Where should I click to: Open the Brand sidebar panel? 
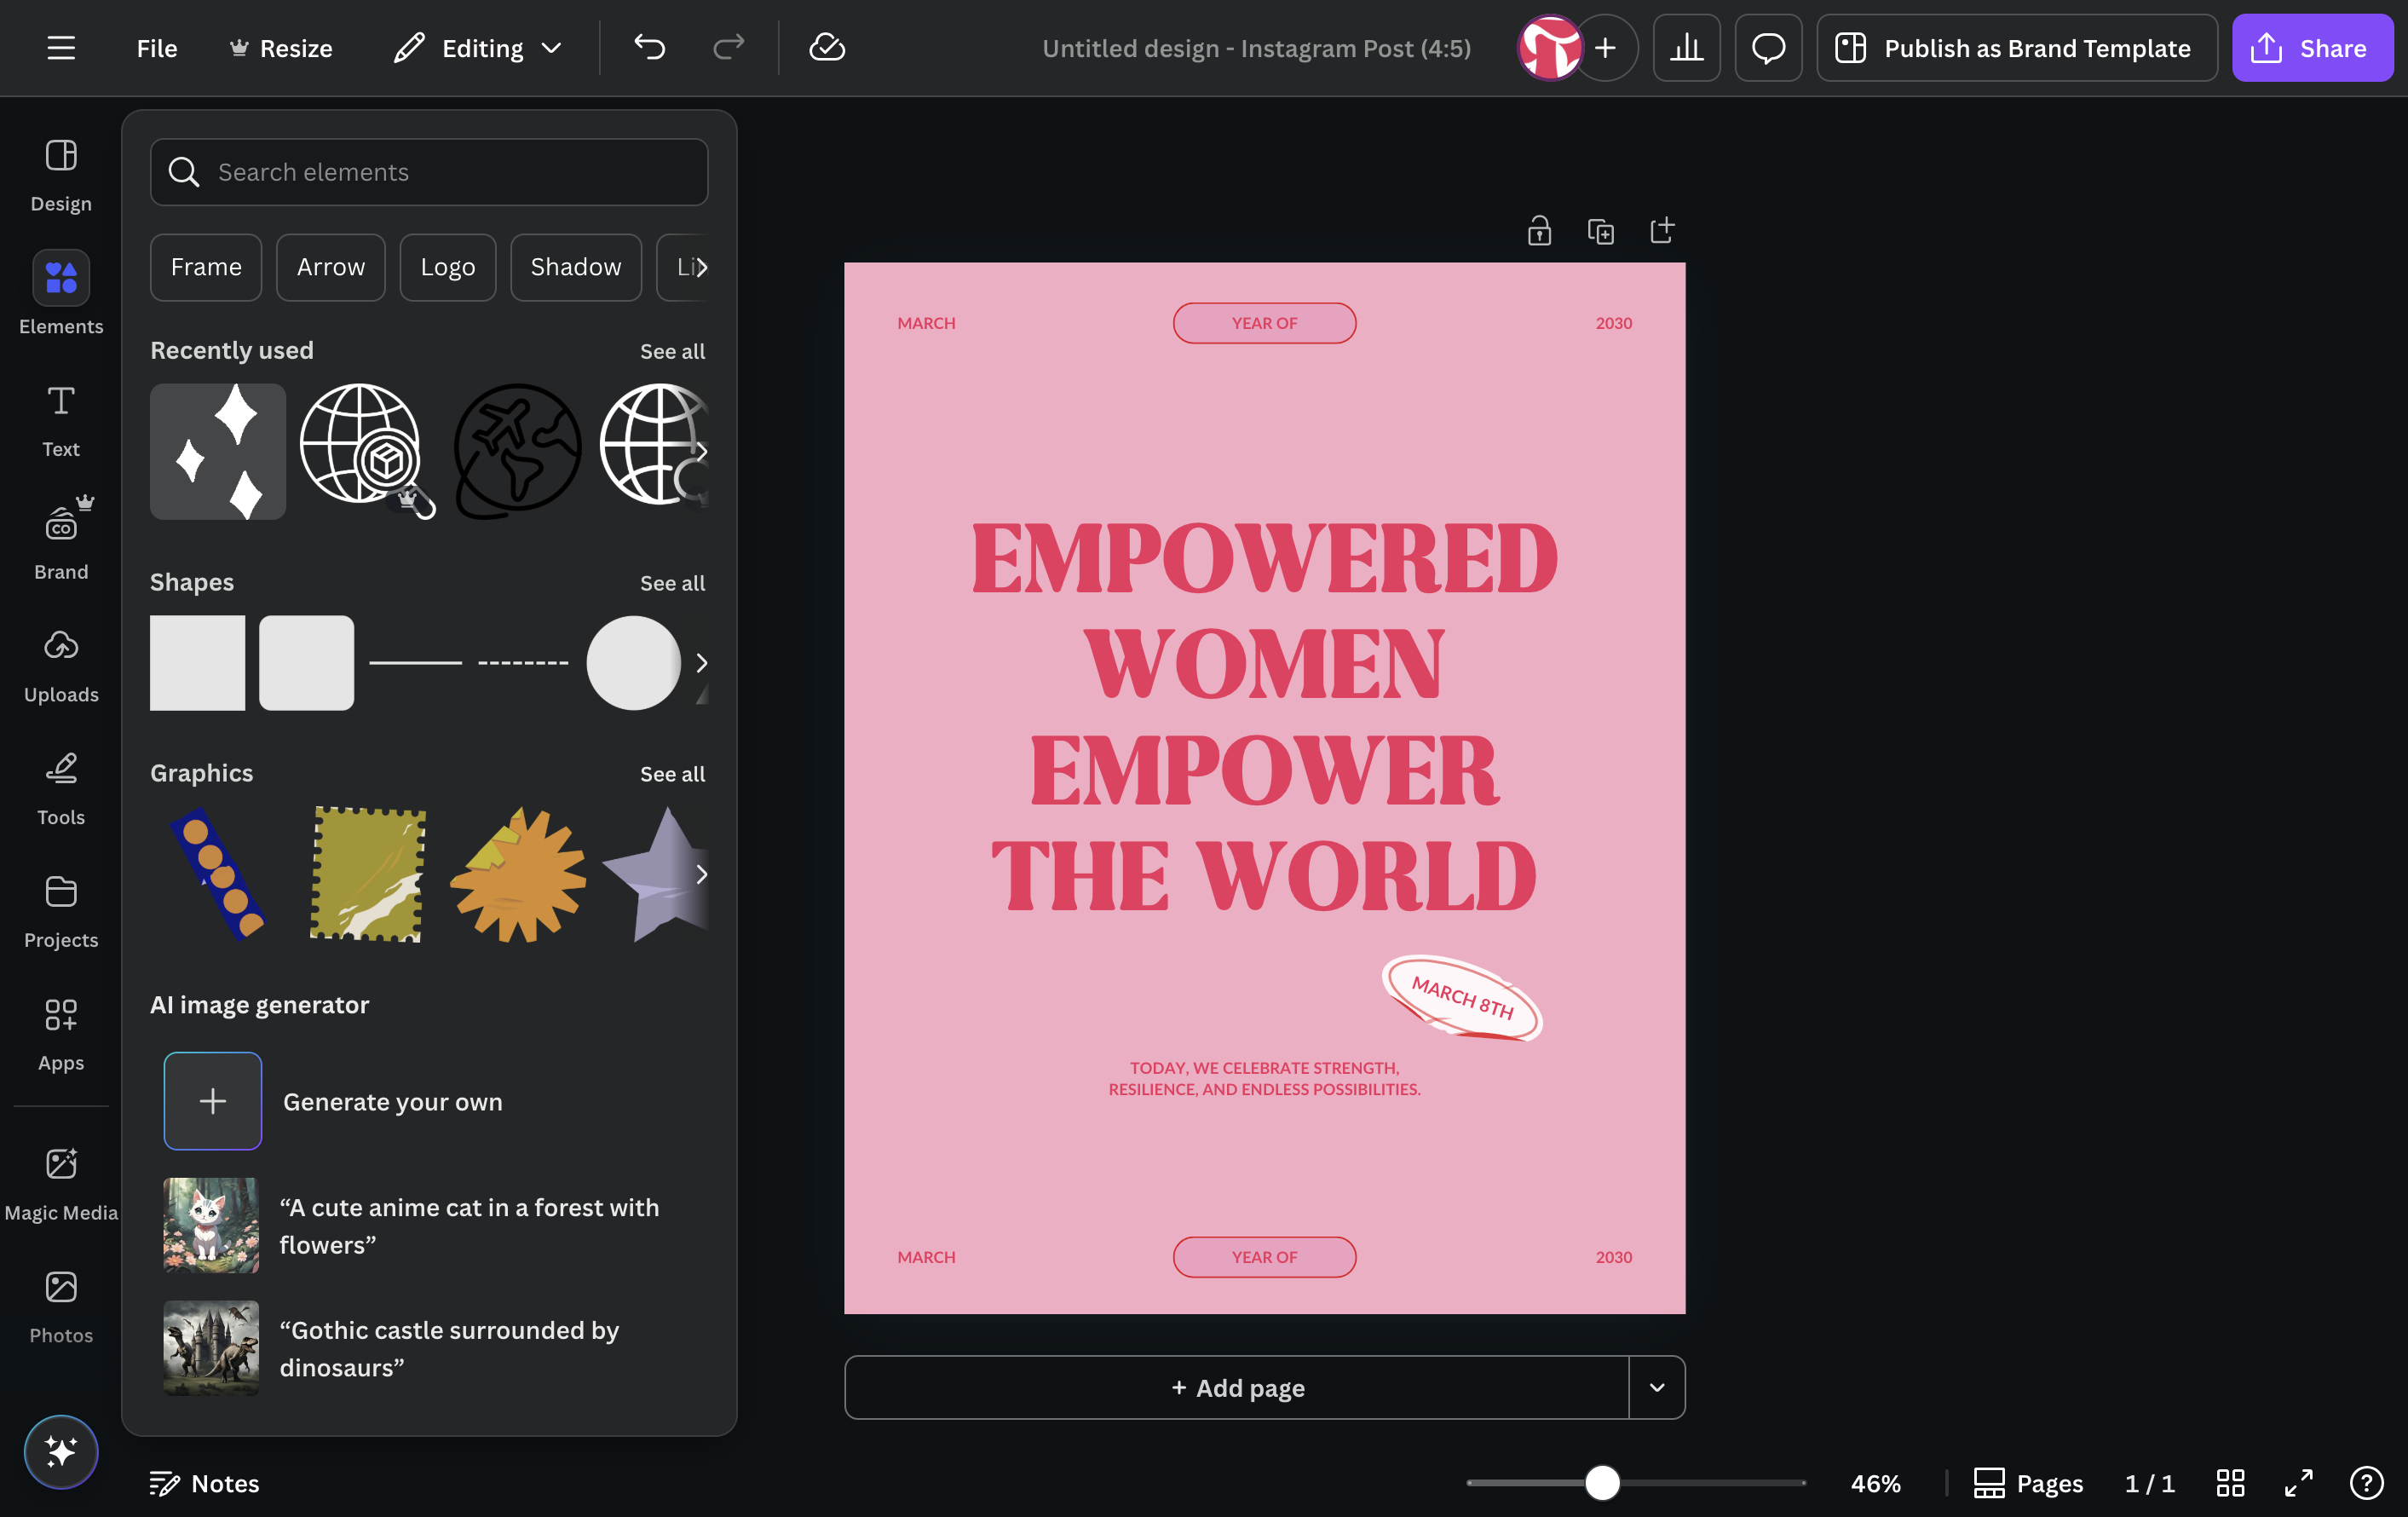[x=61, y=540]
